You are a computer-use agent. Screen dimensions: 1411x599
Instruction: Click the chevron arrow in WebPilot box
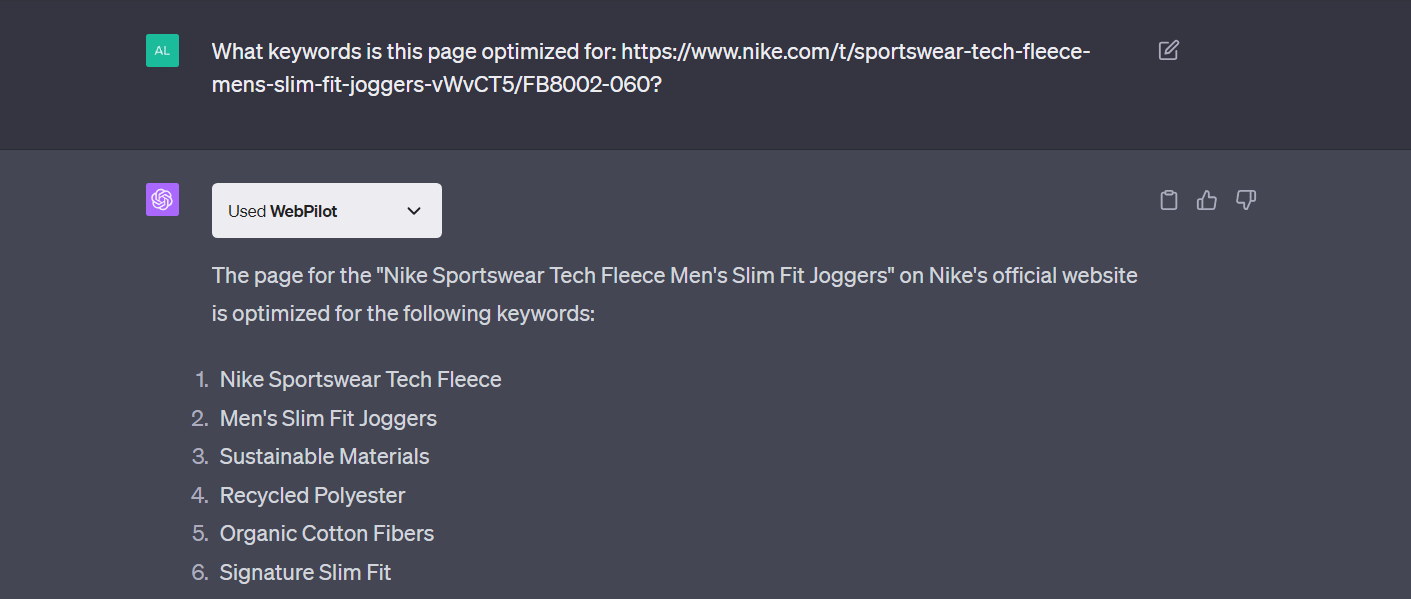(414, 211)
